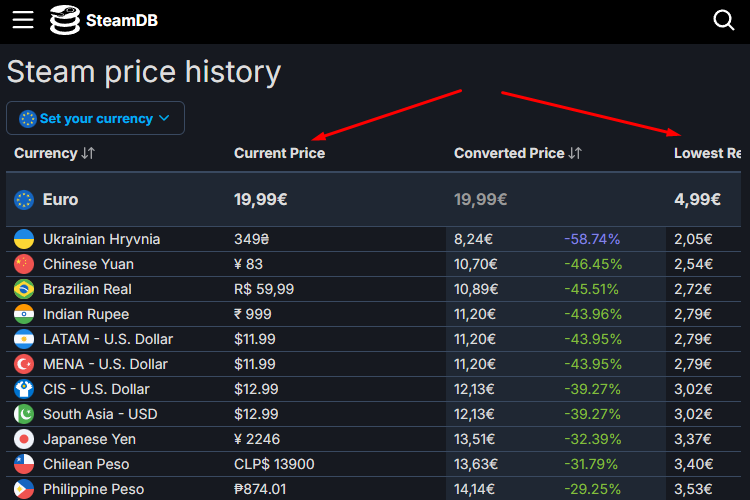
Task: Click the 4,99€ lowest recorded price
Action: click(x=697, y=200)
